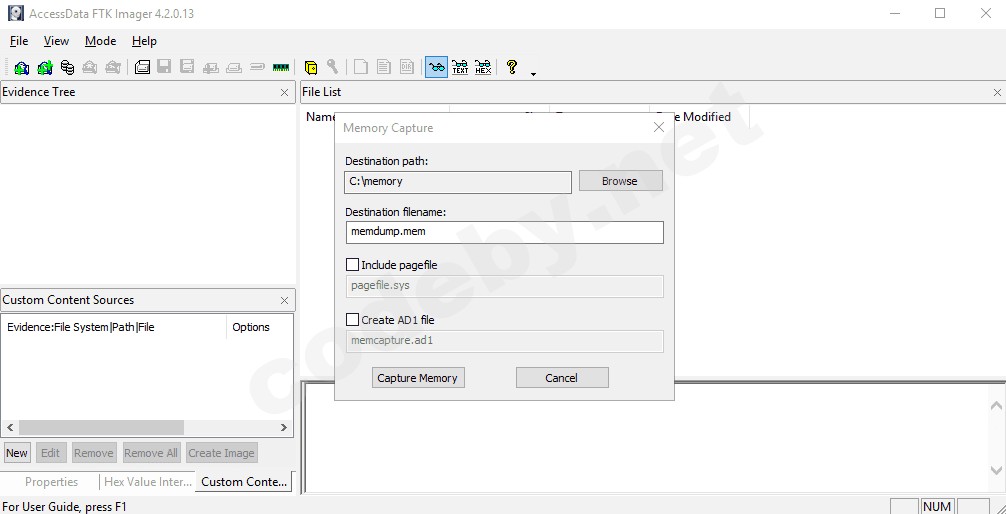Click the Destination path field showing C:\memory
Screen dimensions: 1006x514
458,182
